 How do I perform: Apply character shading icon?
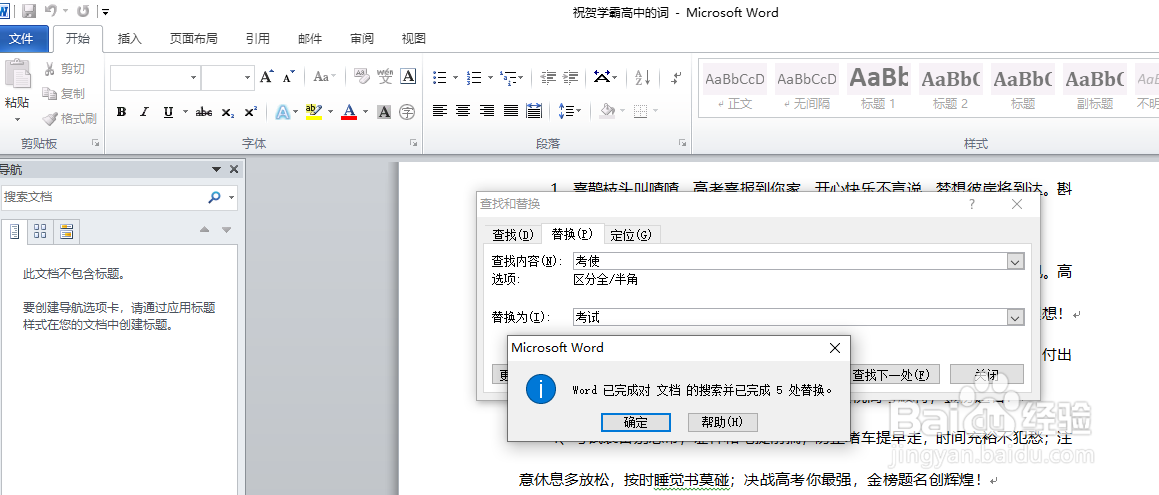[x=384, y=112]
